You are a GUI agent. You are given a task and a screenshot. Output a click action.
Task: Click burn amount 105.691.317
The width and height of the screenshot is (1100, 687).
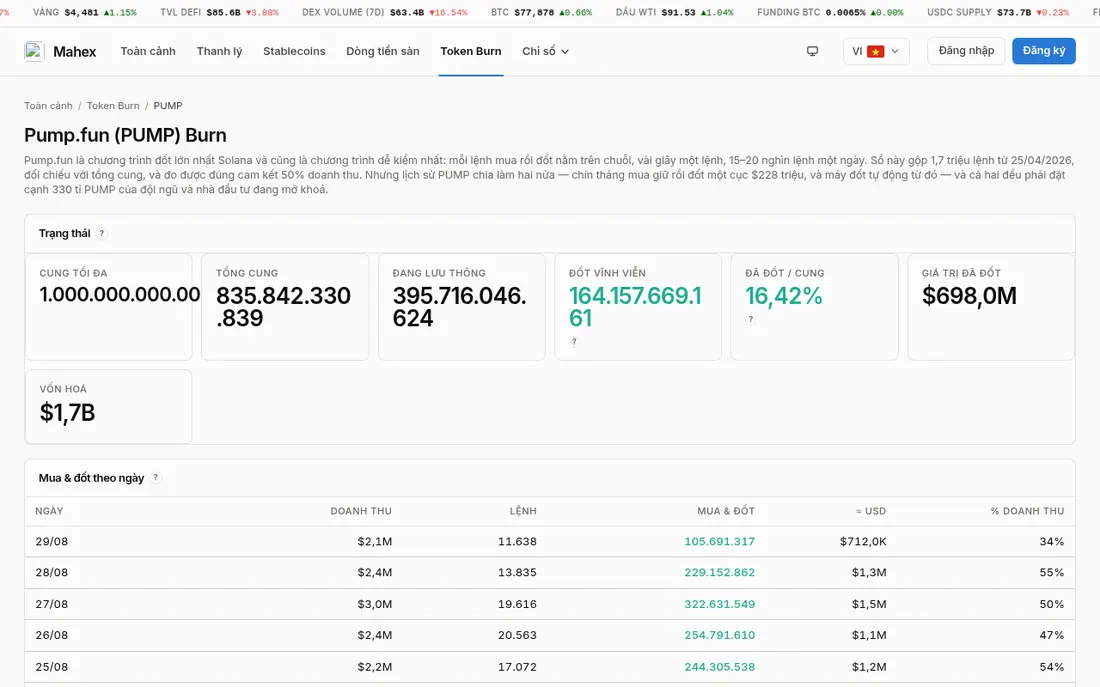coord(720,542)
